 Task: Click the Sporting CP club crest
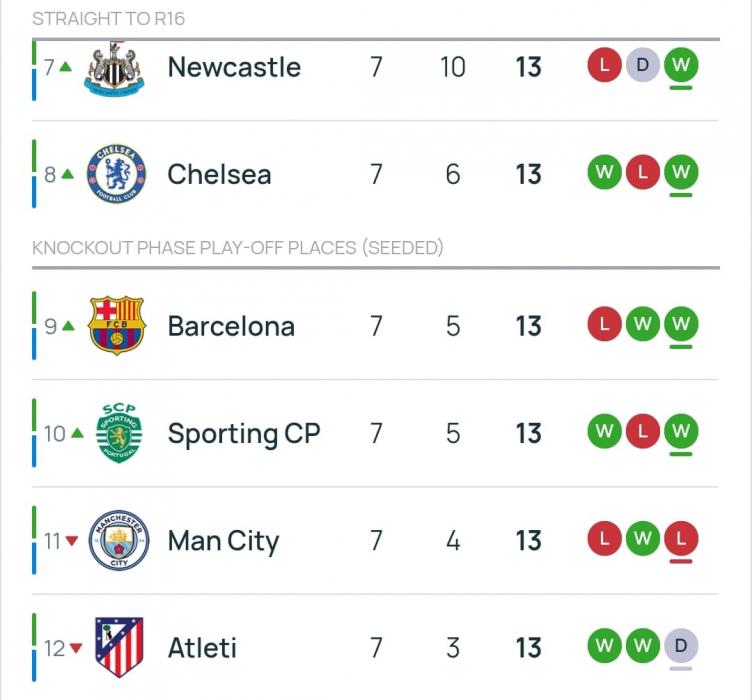(118, 433)
